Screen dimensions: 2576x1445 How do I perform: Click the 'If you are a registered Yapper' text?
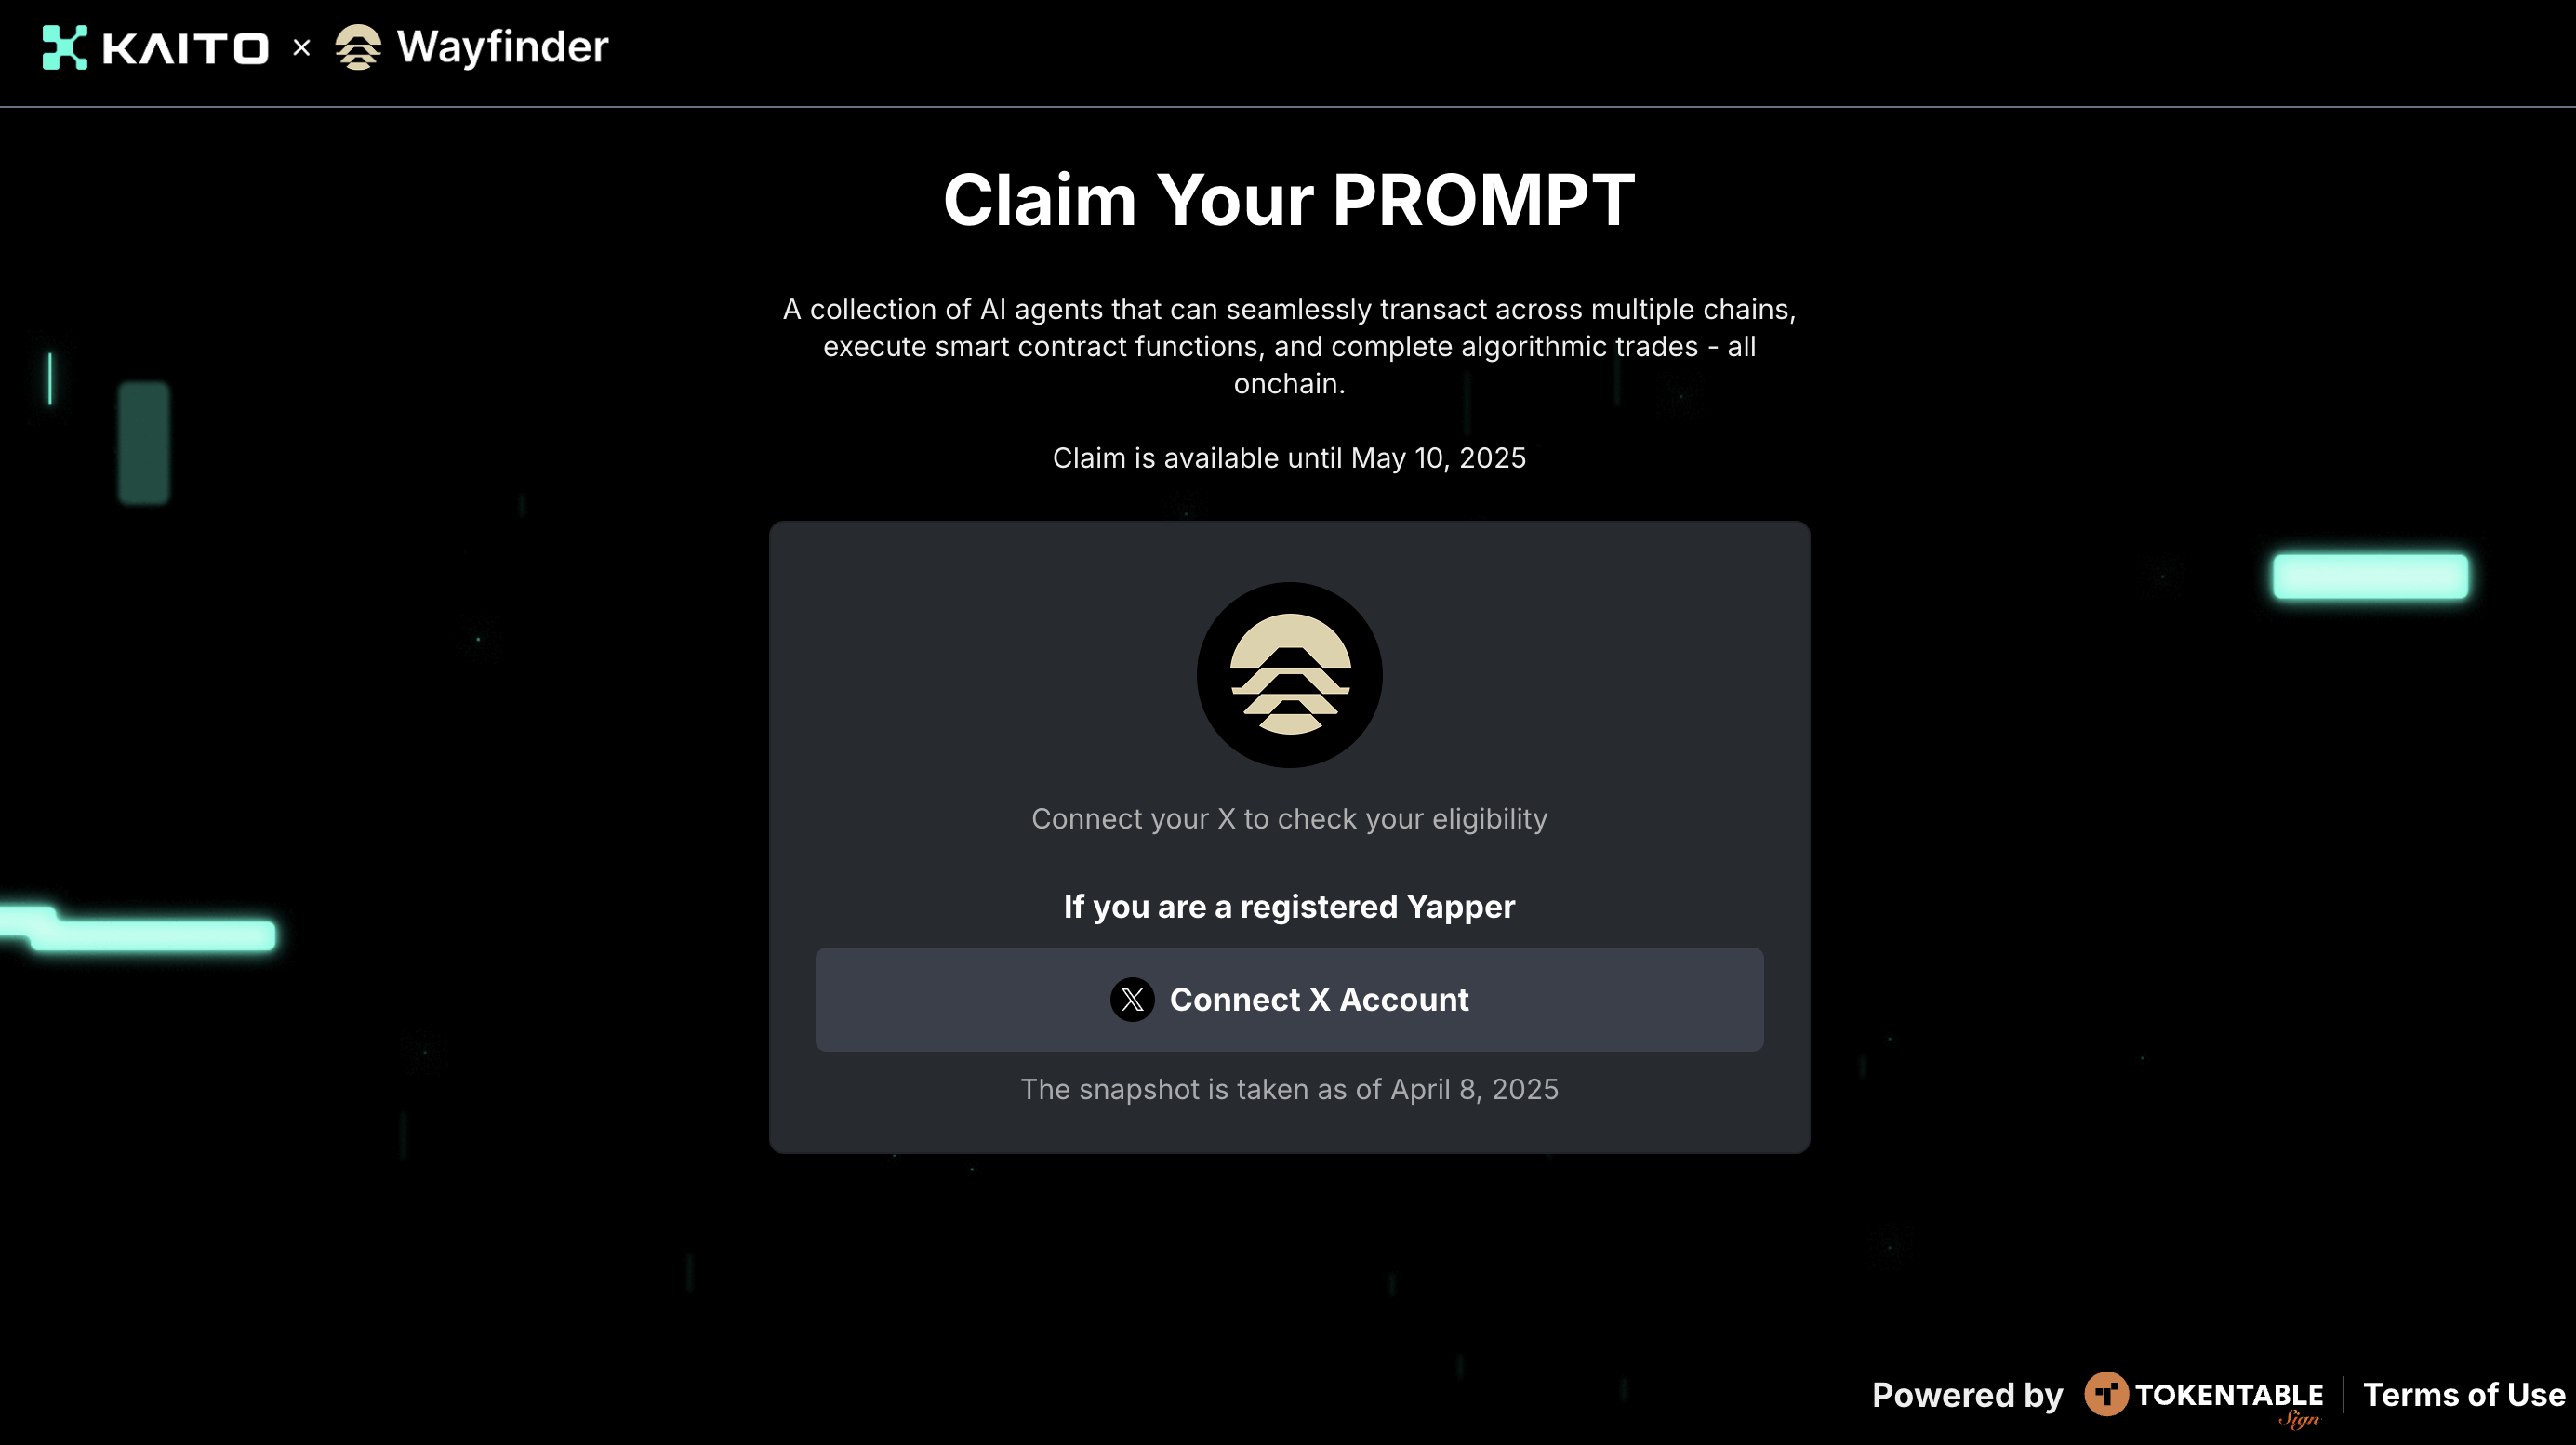pos(1289,906)
